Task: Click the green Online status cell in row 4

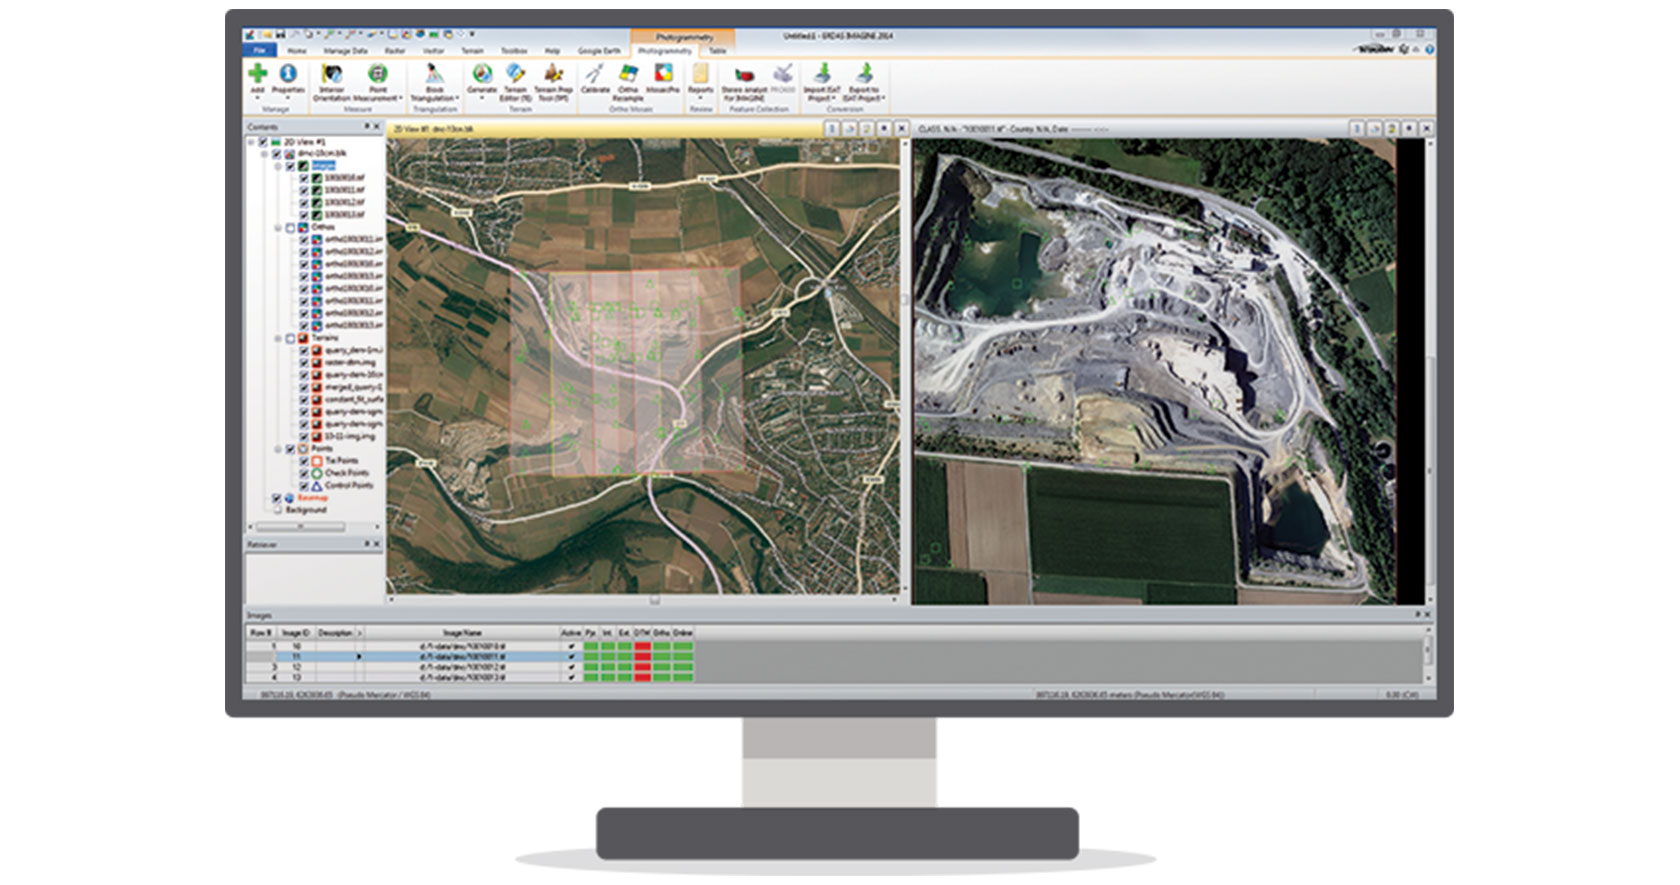Action: click(x=683, y=677)
